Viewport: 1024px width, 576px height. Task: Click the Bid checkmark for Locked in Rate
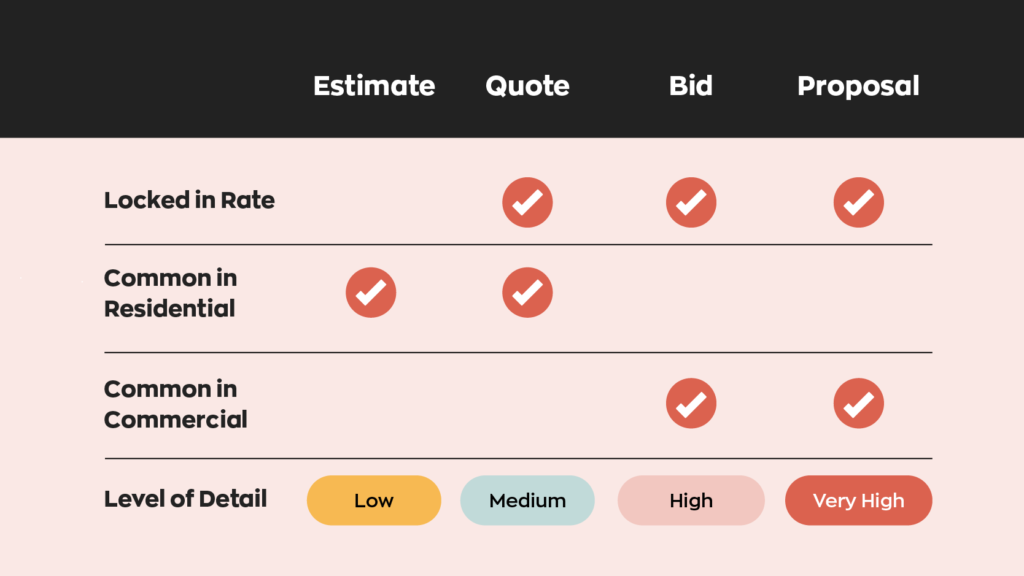(691, 202)
